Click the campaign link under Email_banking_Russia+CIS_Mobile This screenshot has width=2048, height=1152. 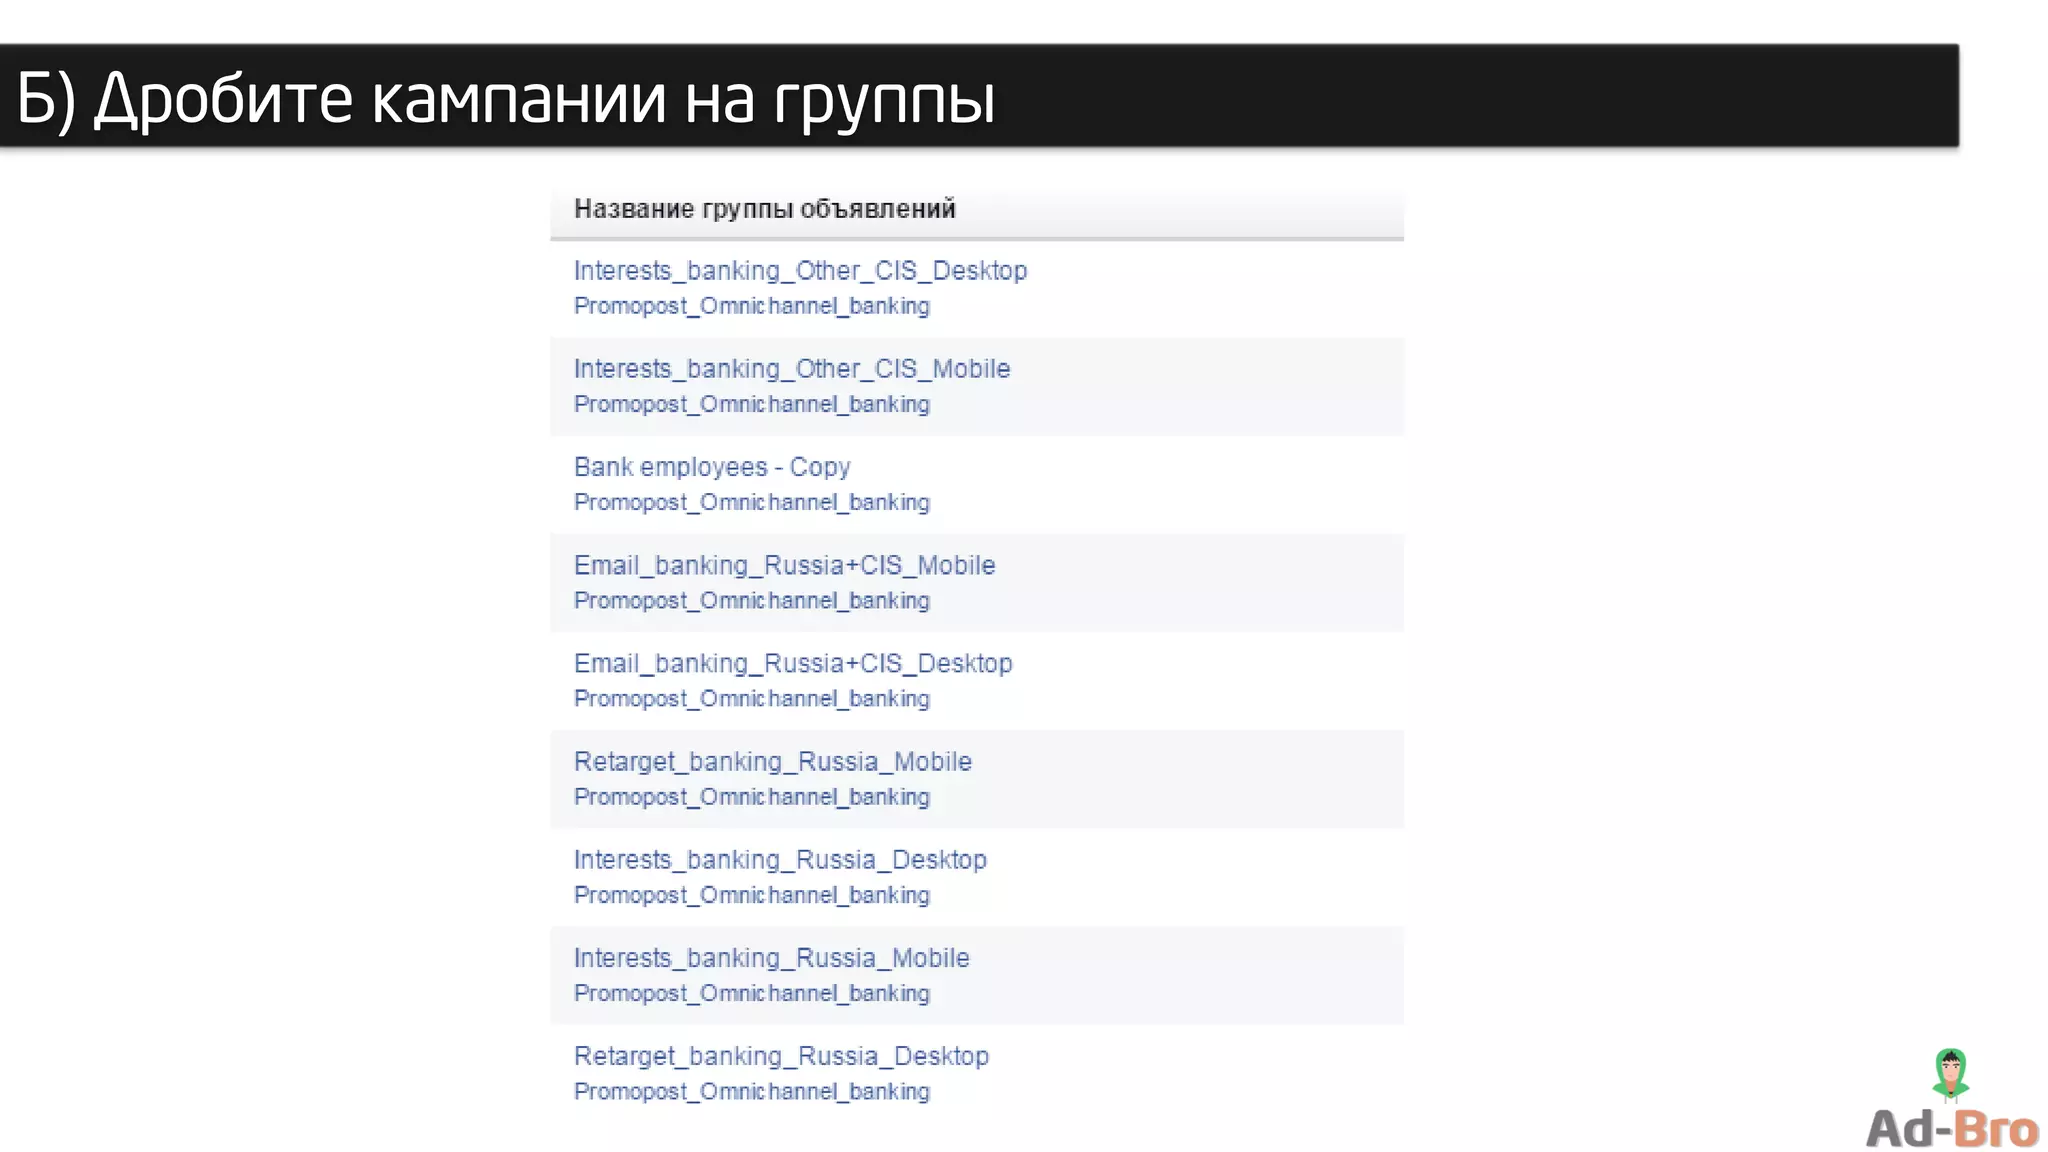point(751,600)
